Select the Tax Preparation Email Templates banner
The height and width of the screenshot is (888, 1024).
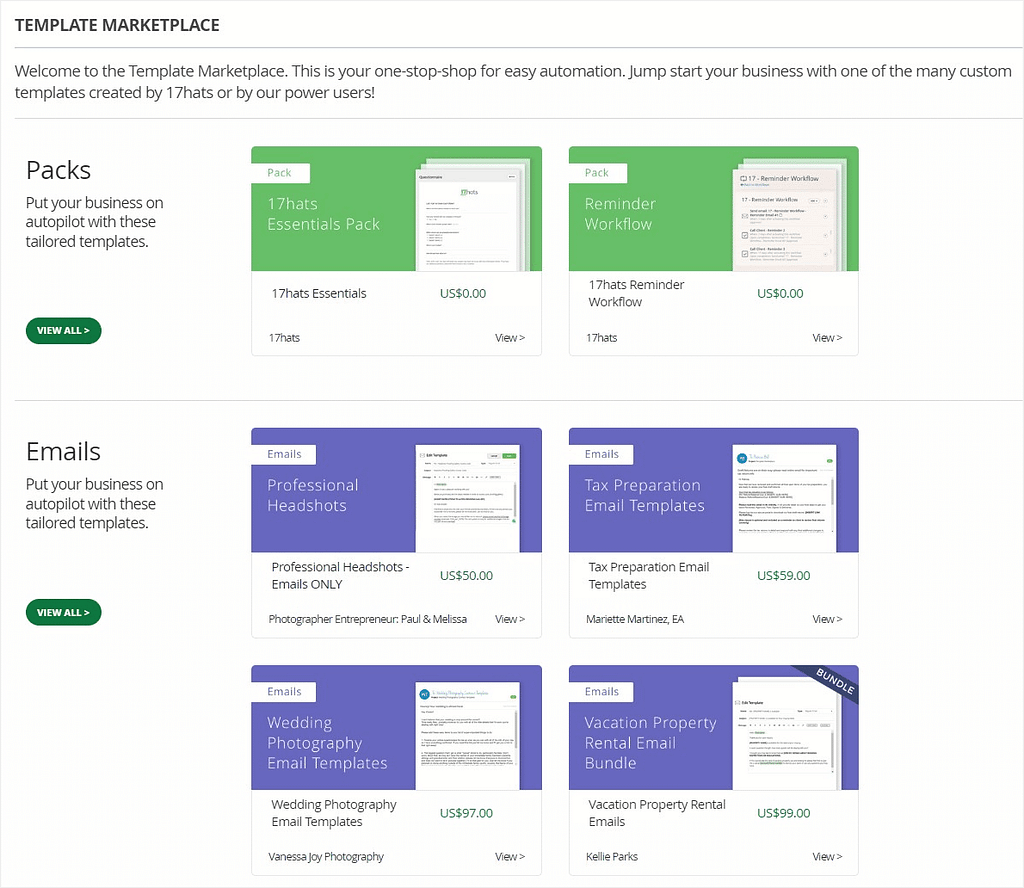714,490
